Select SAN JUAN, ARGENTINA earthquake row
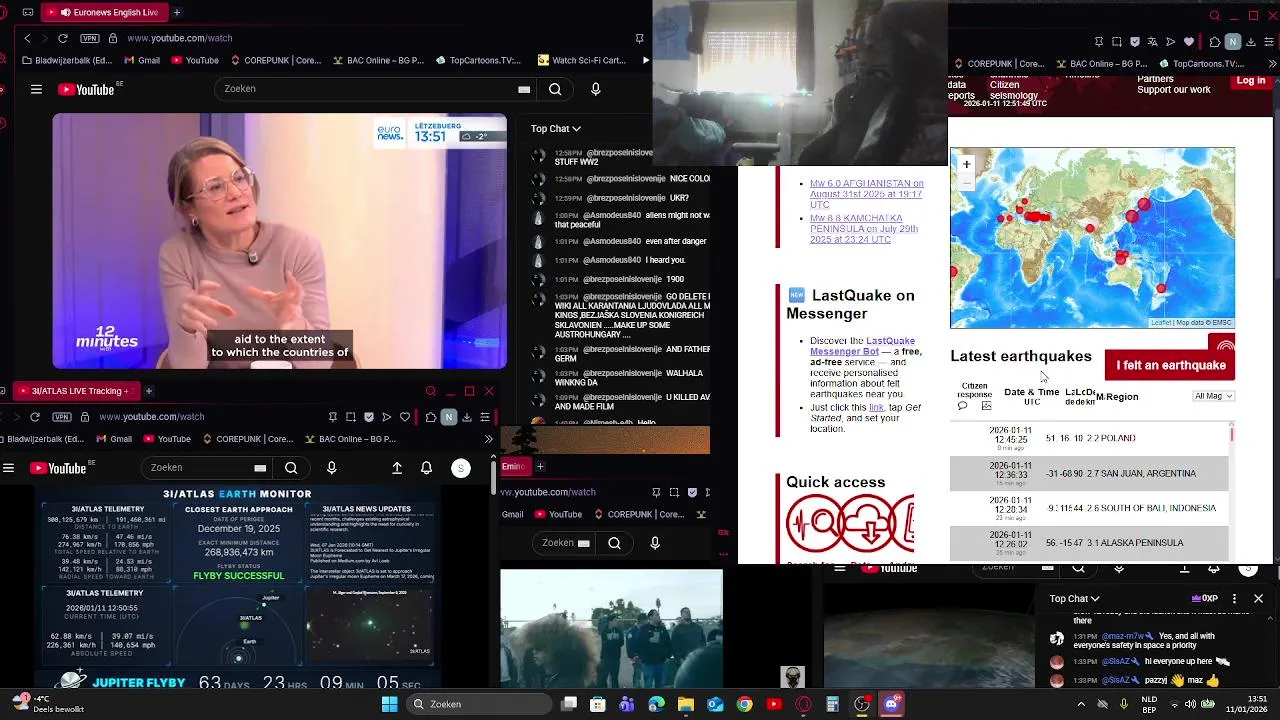The image size is (1280, 720). coord(1089,473)
